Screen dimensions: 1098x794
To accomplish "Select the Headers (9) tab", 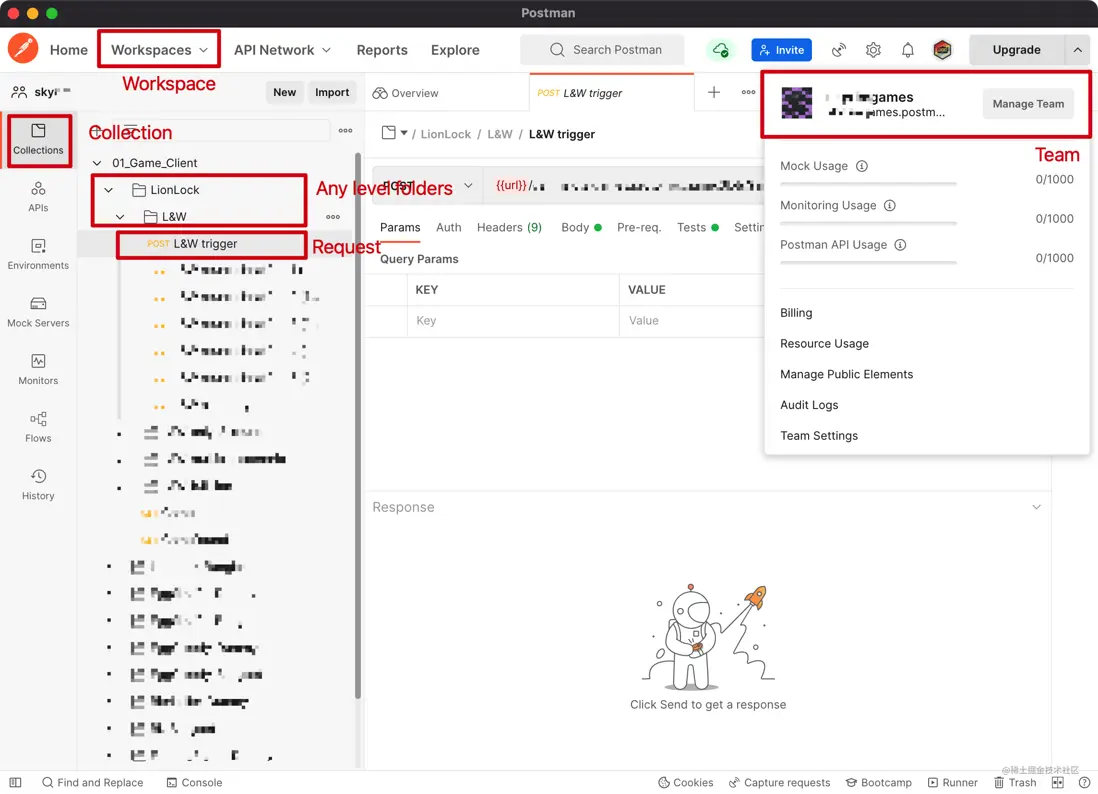I will point(509,227).
